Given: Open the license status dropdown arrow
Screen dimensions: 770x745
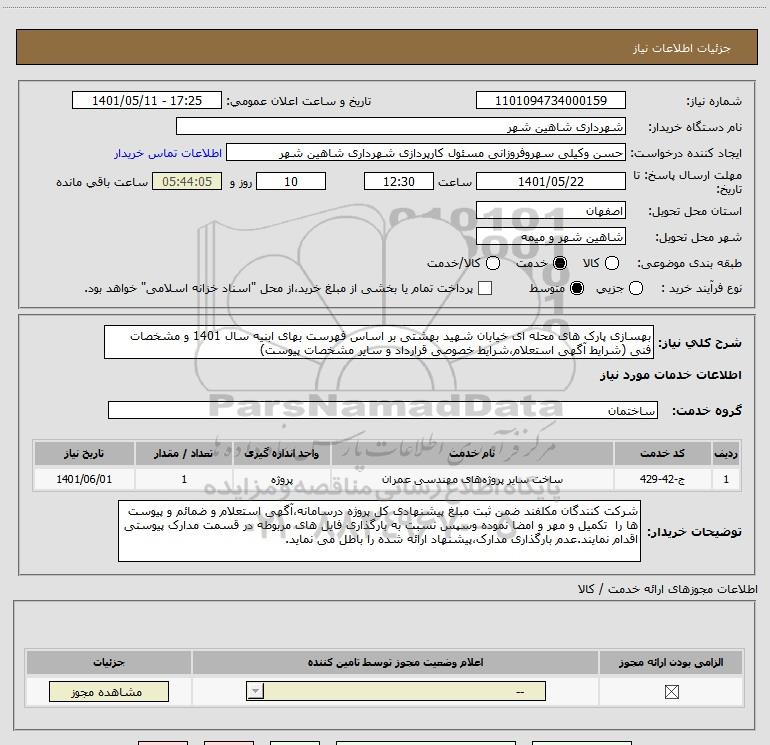Looking at the screenshot, I should tap(255, 691).
